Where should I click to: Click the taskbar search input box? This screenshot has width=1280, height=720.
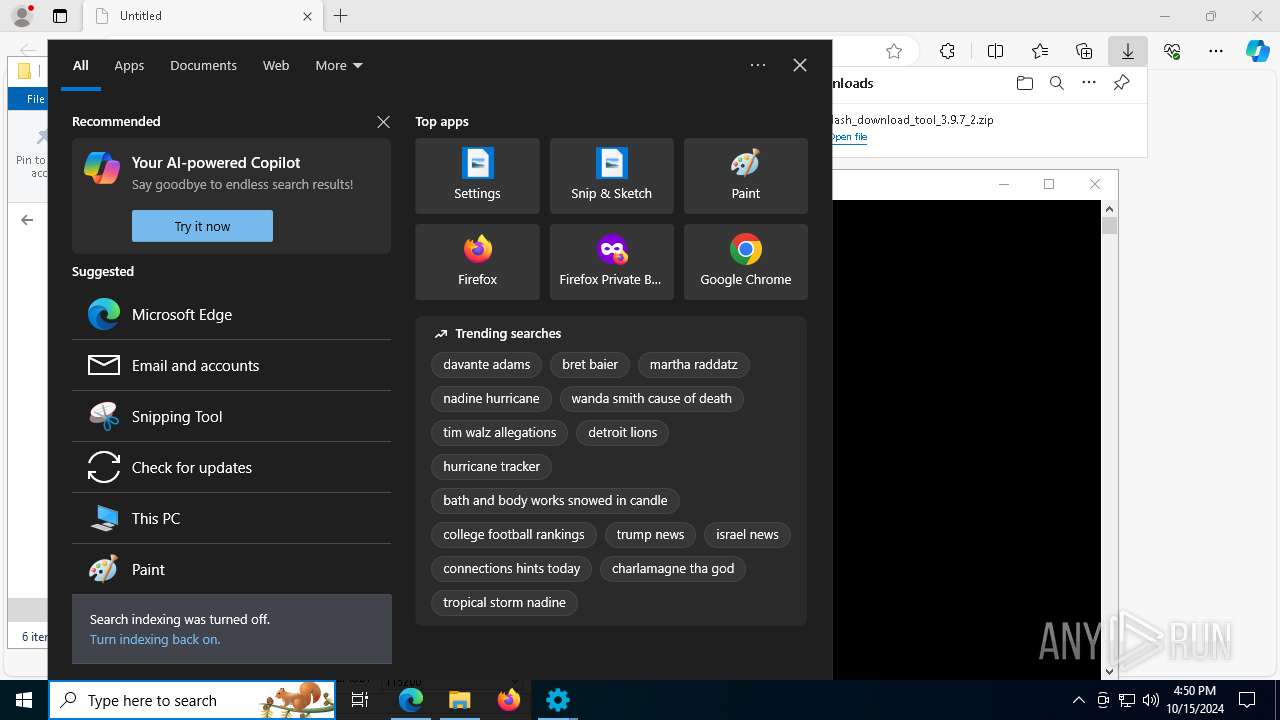click(192, 700)
